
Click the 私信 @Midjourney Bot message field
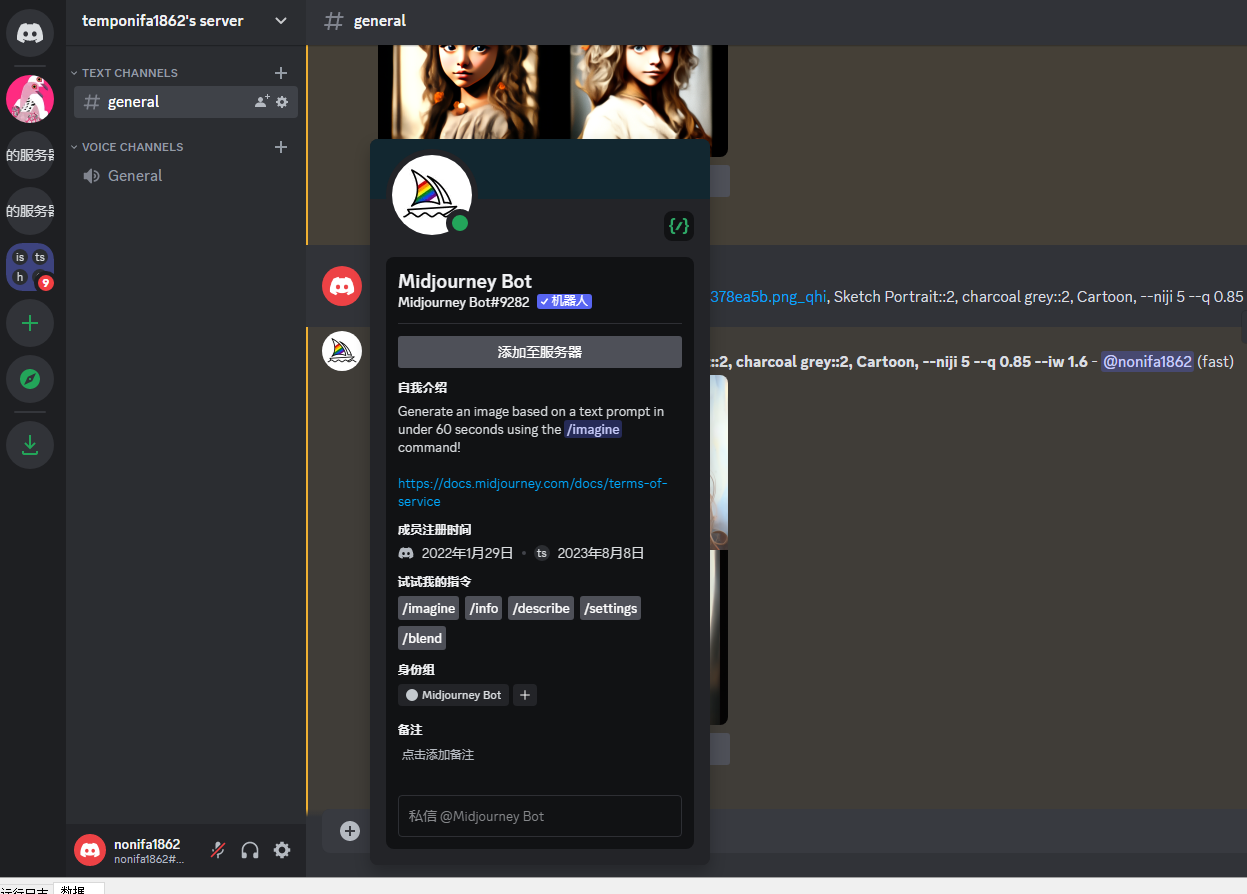tap(539, 816)
